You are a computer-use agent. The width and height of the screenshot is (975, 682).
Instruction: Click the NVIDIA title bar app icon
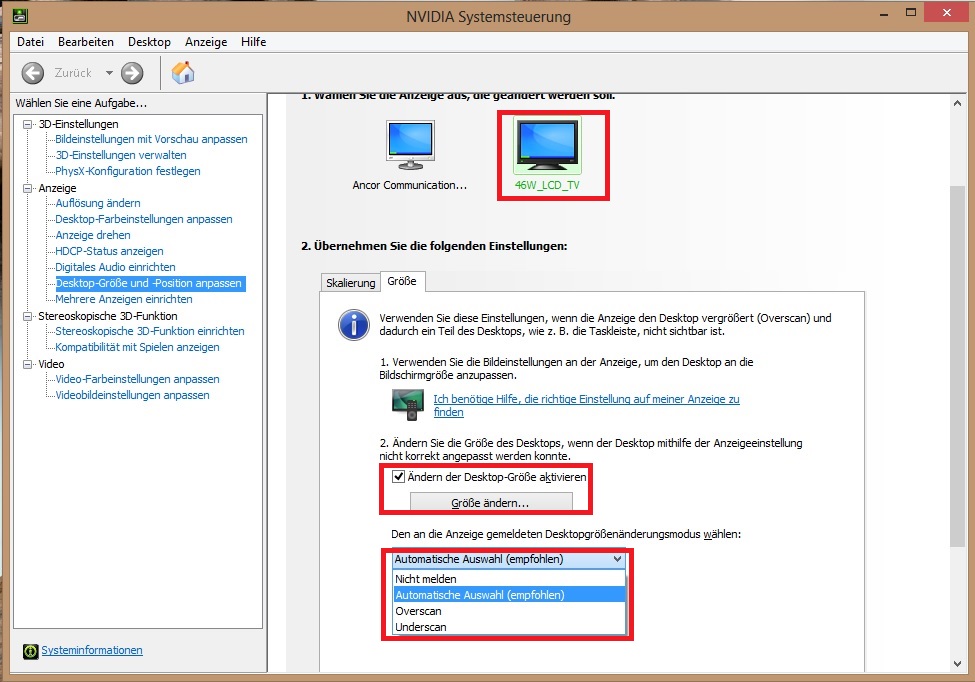pos(20,16)
